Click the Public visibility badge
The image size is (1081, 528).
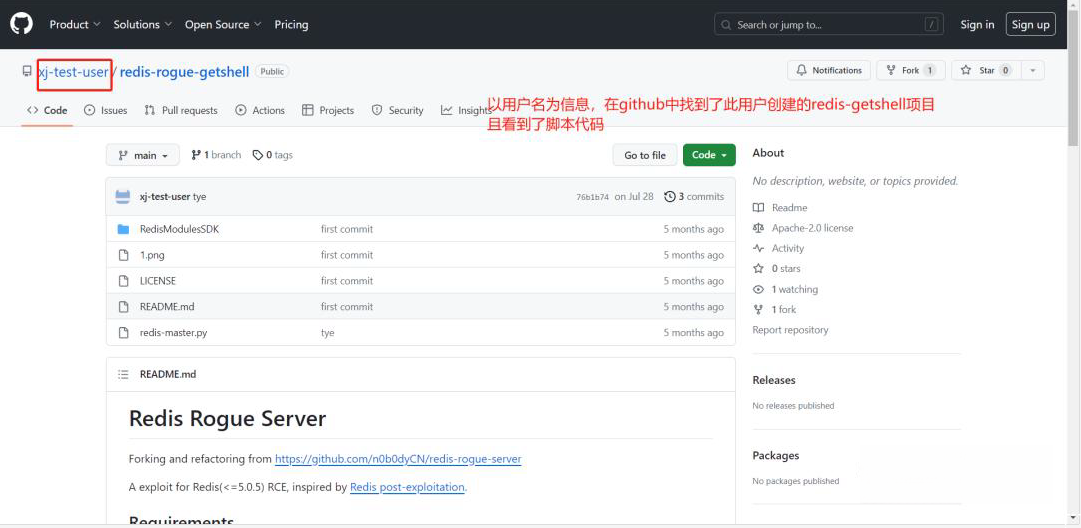tap(272, 71)
